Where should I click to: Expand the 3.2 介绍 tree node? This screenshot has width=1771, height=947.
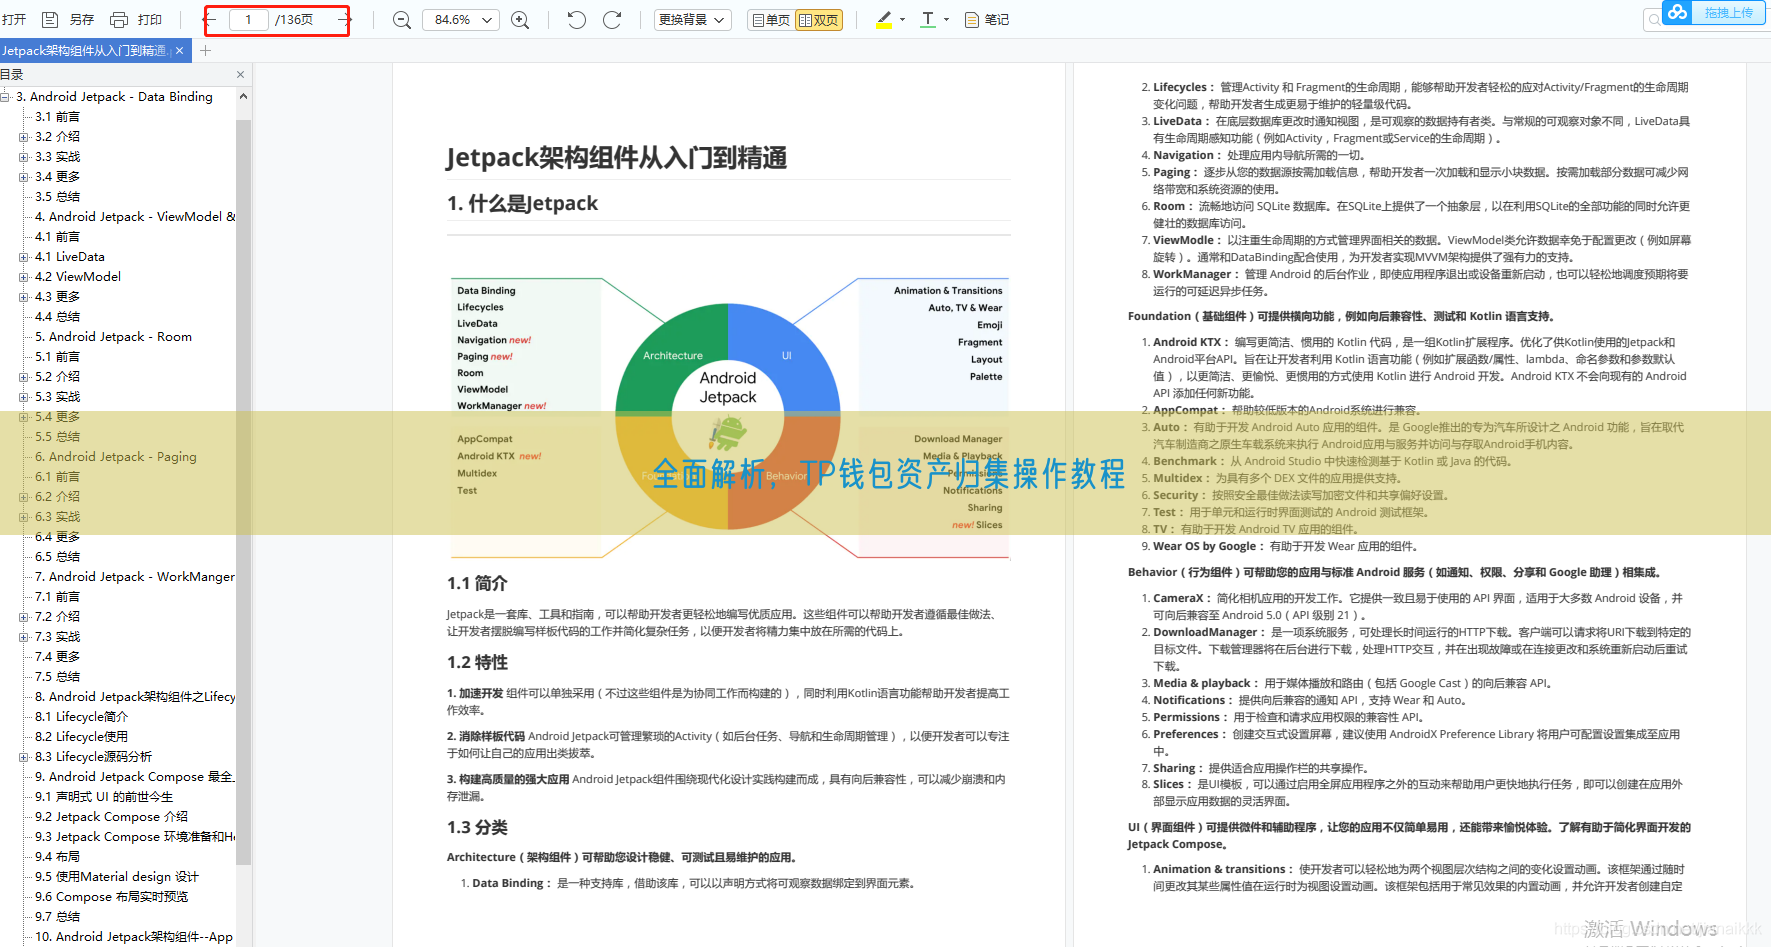pyautogui.click(x=23, y=137)
